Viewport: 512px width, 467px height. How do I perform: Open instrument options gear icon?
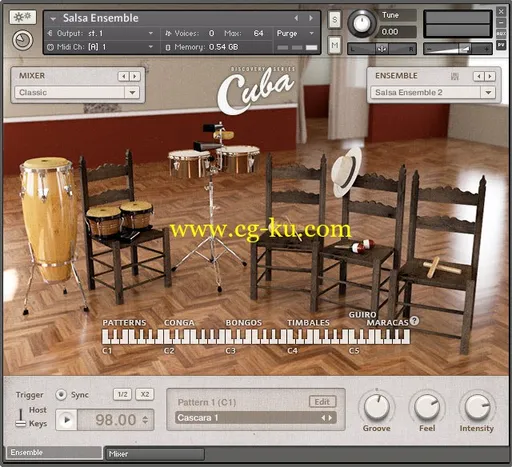(23, 17)
